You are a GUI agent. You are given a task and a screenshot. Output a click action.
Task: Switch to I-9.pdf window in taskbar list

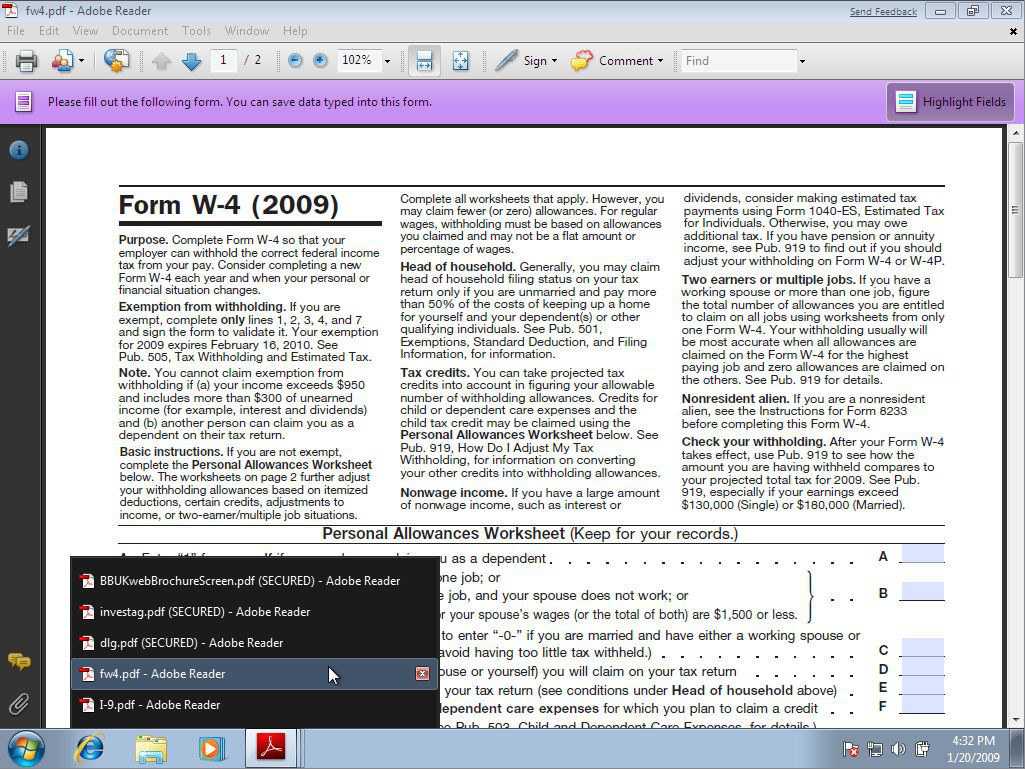point(160,705)
